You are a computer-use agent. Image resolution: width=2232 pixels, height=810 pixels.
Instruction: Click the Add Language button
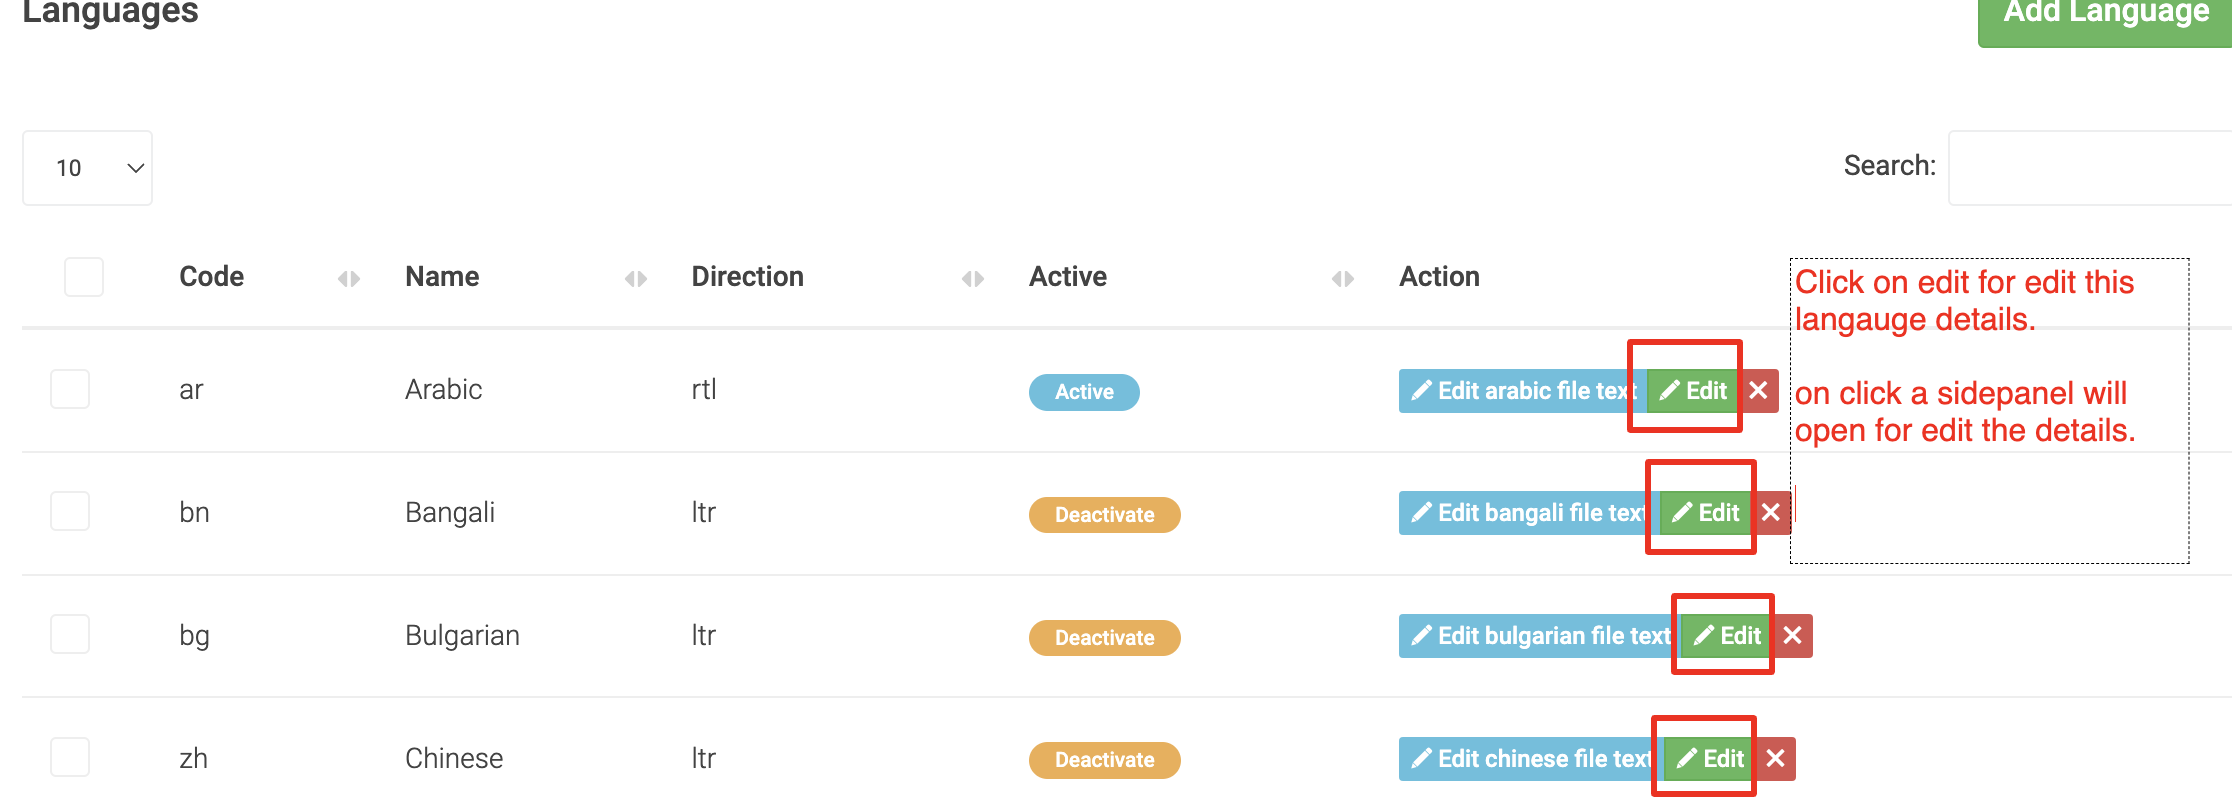pos(2105,14)
